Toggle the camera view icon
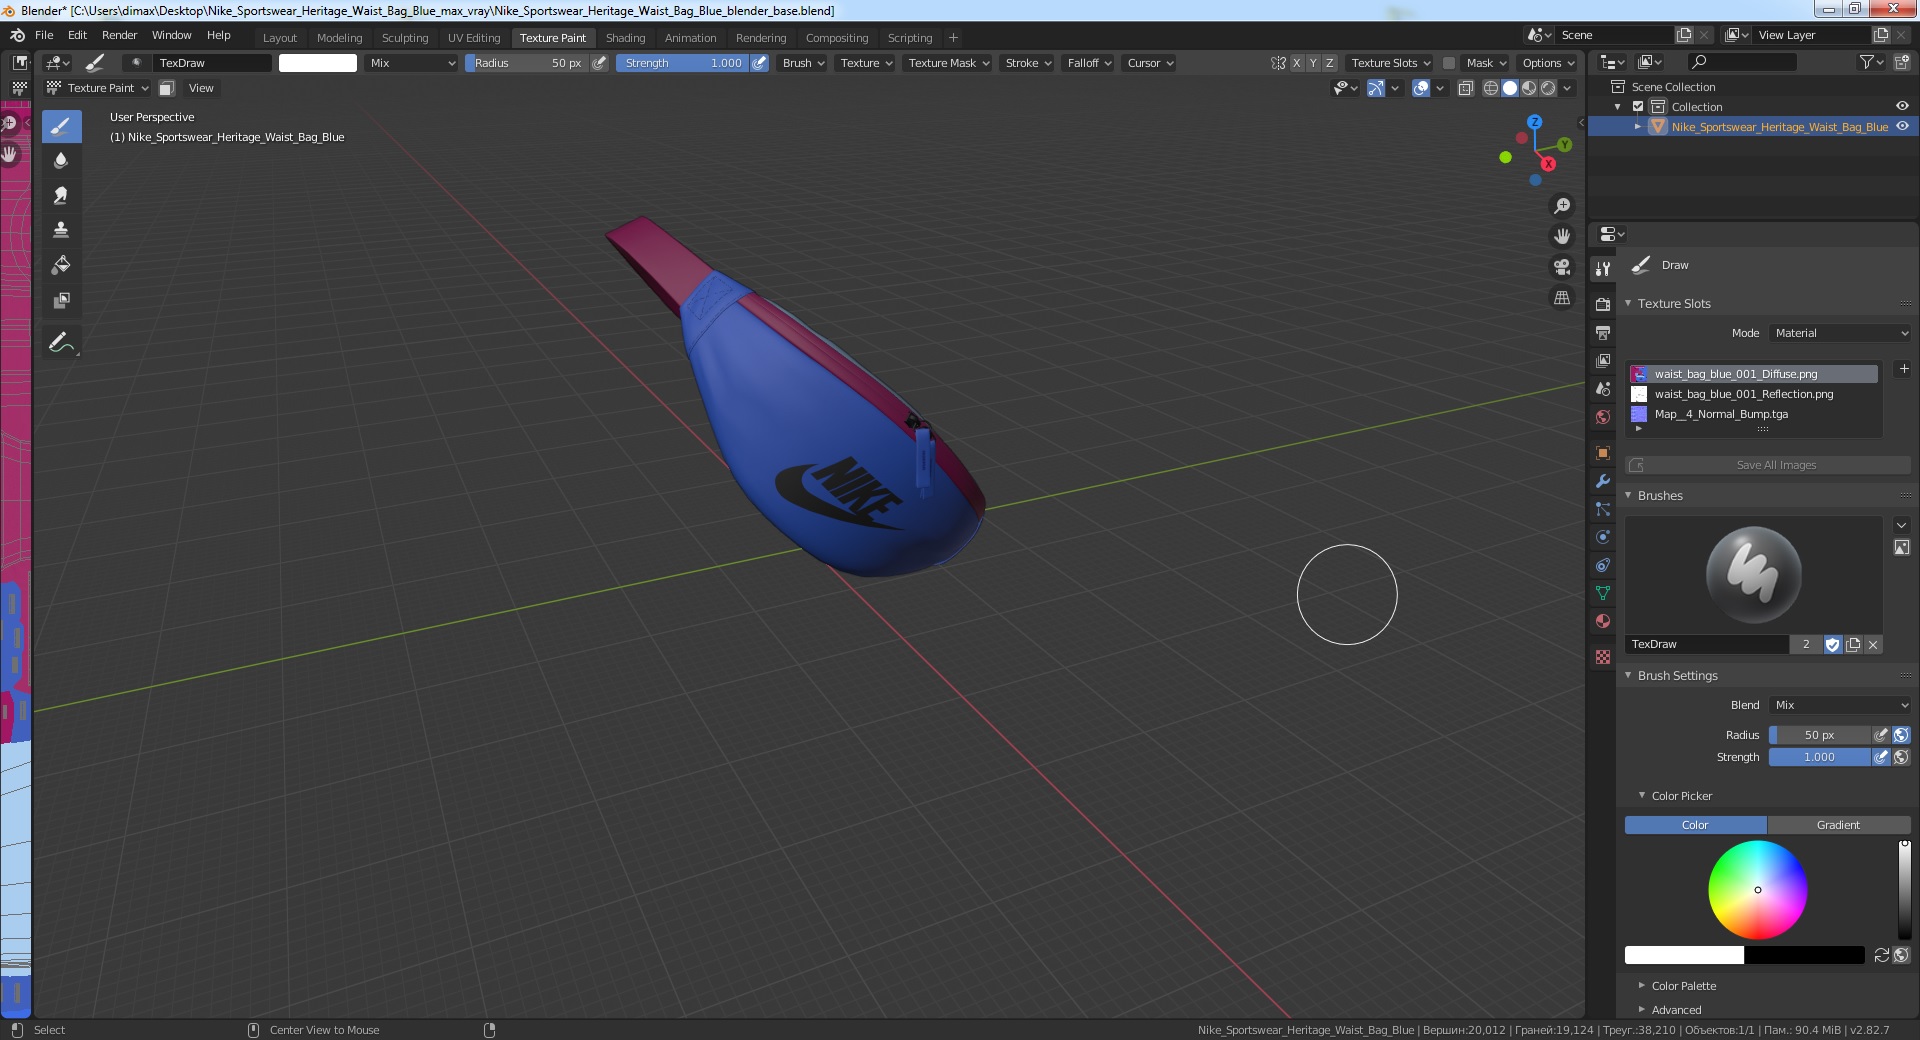The image size is (1920, 1040). [x=1561, y=267]
